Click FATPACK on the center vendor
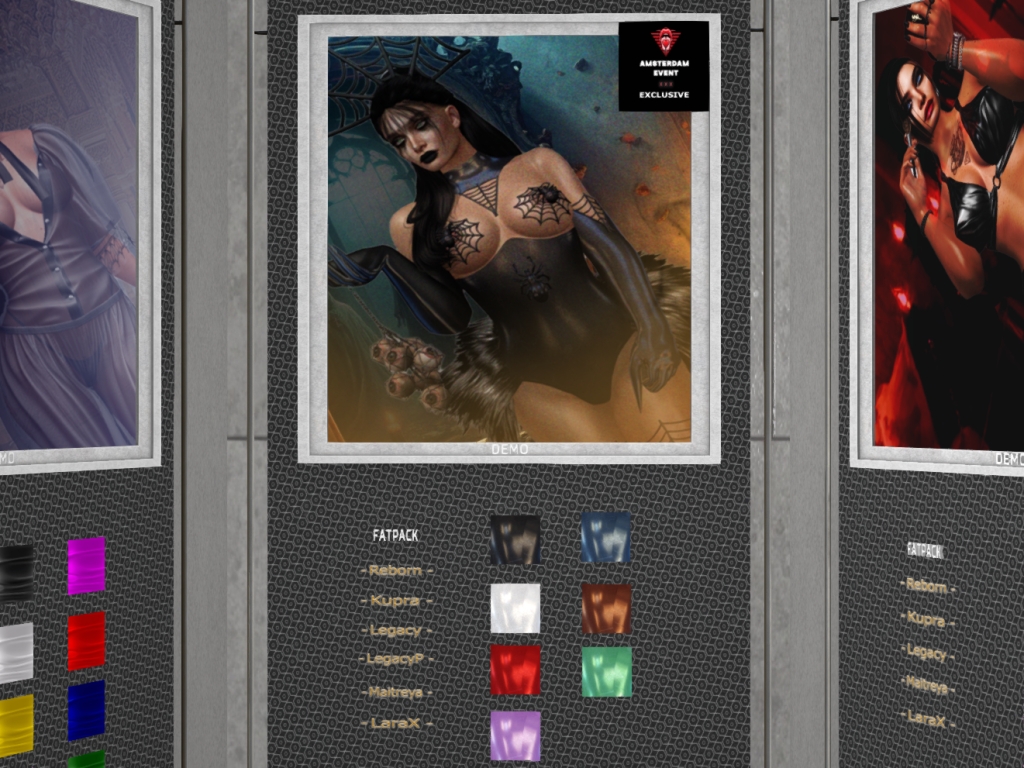Image resolution: width=1024 pixels, height=768 pixels. 395,536
